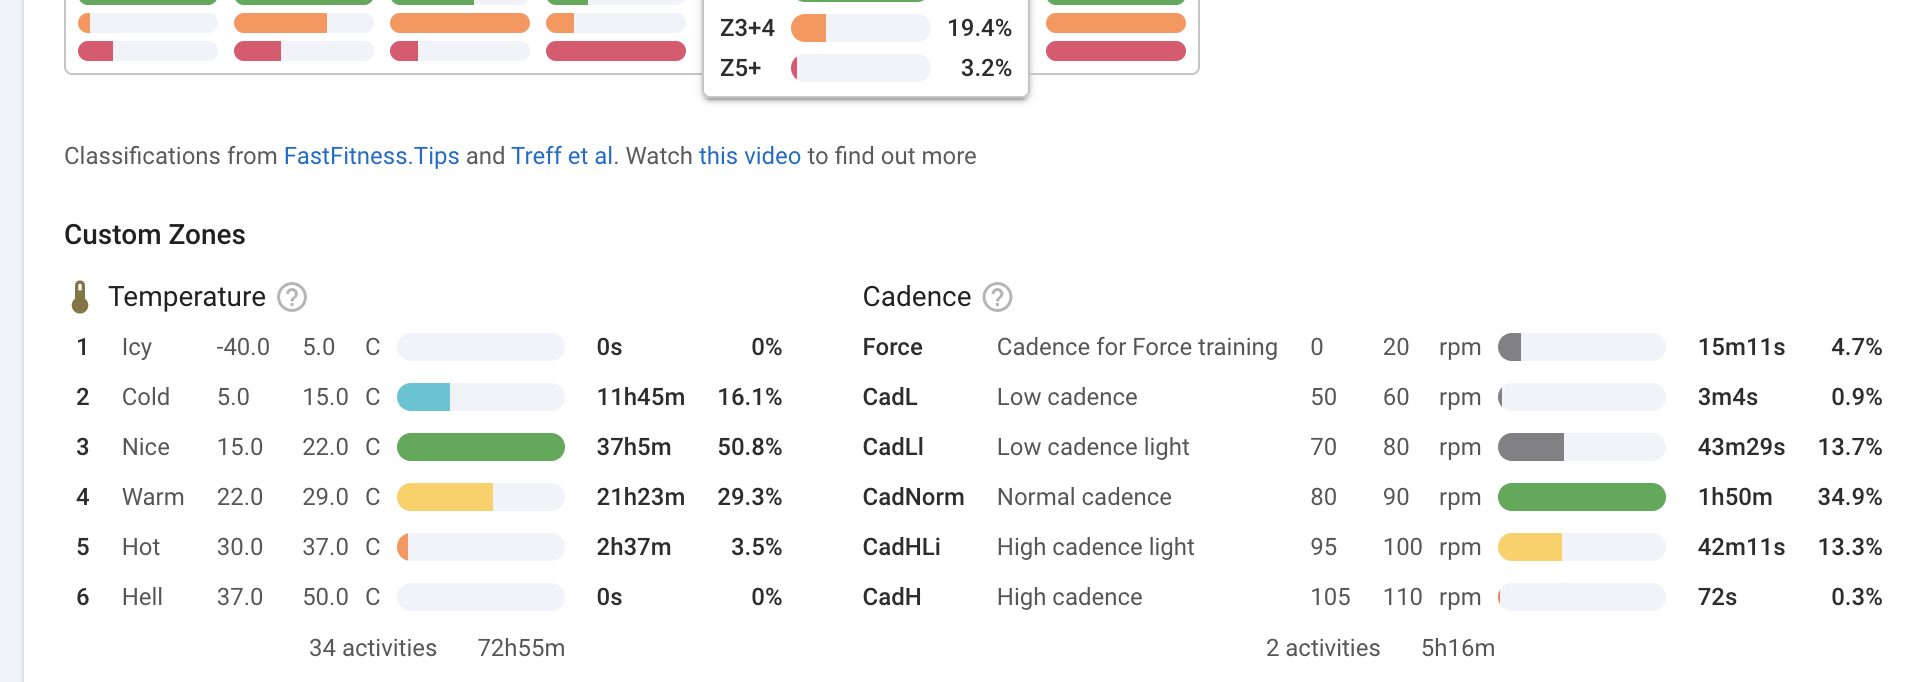1930x682 pixels.
Task: Click the Z5+ progress bar in popup
Action: pyautogui.click(x=860, y=68)
